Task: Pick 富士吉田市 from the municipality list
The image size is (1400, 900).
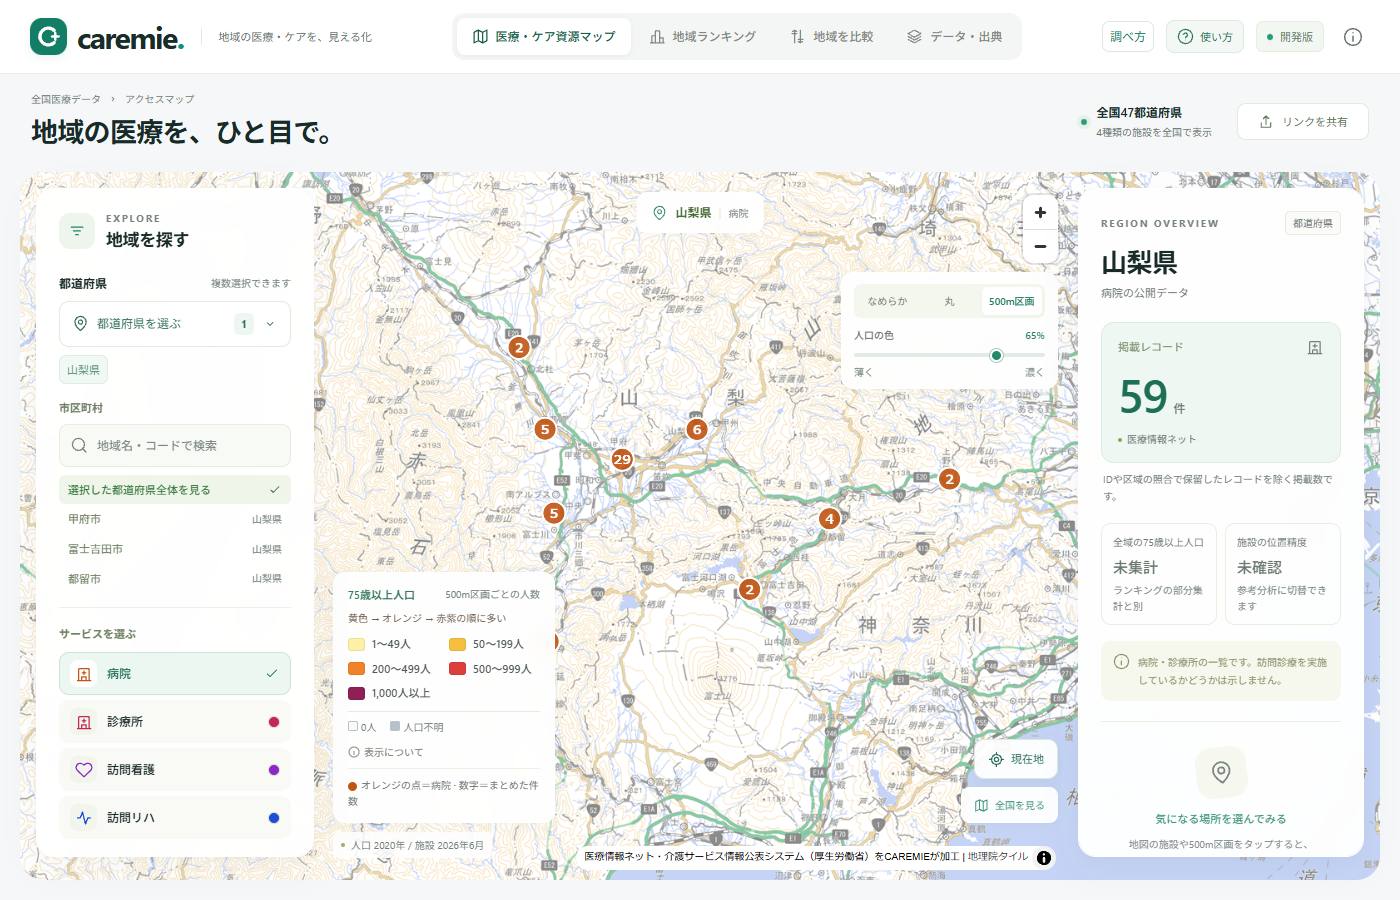Action: pyautogui.click(x=175, y=549)
